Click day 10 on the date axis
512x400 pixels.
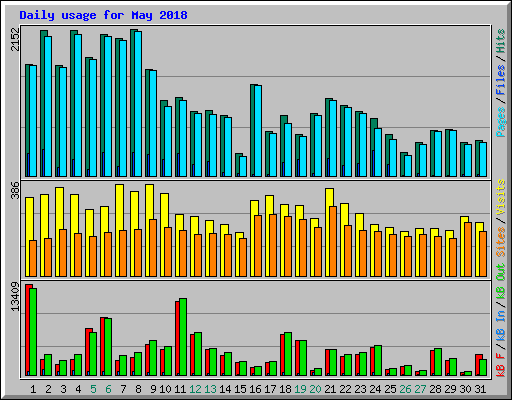click(165, 389)
